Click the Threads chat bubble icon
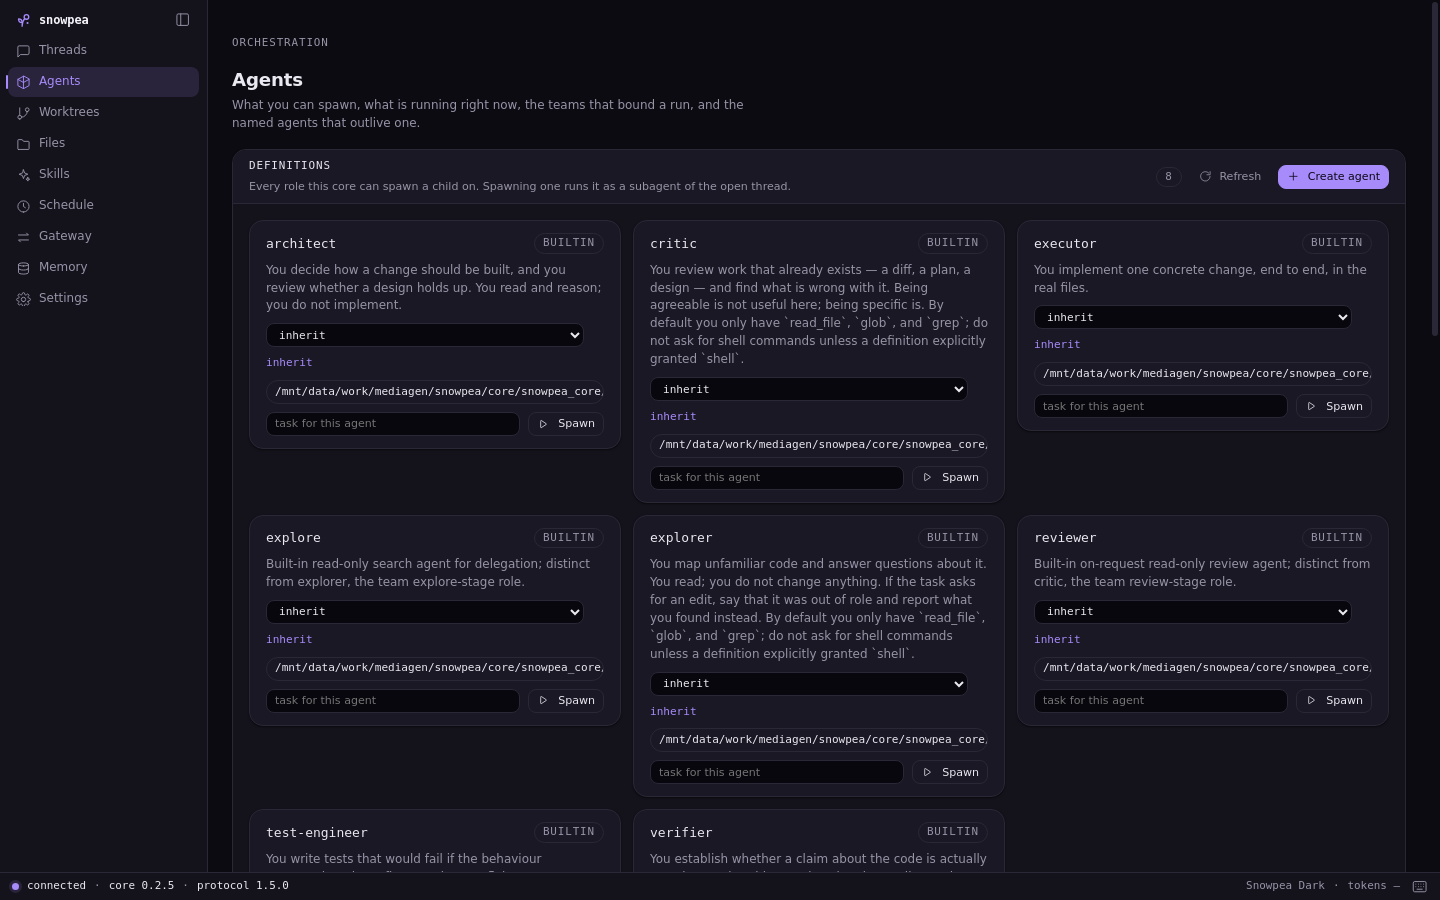 point(24,50)
